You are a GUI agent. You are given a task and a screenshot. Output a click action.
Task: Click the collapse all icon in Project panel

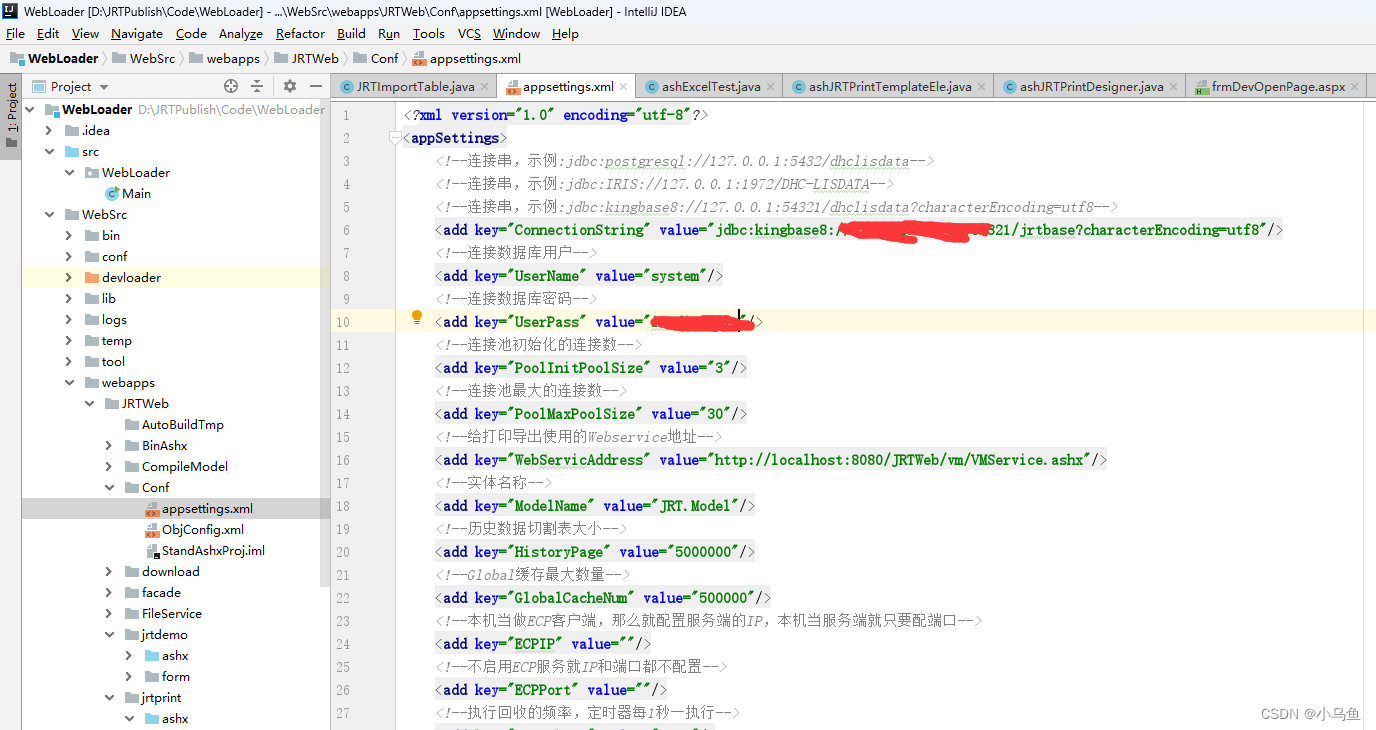[x=257, y=86]
